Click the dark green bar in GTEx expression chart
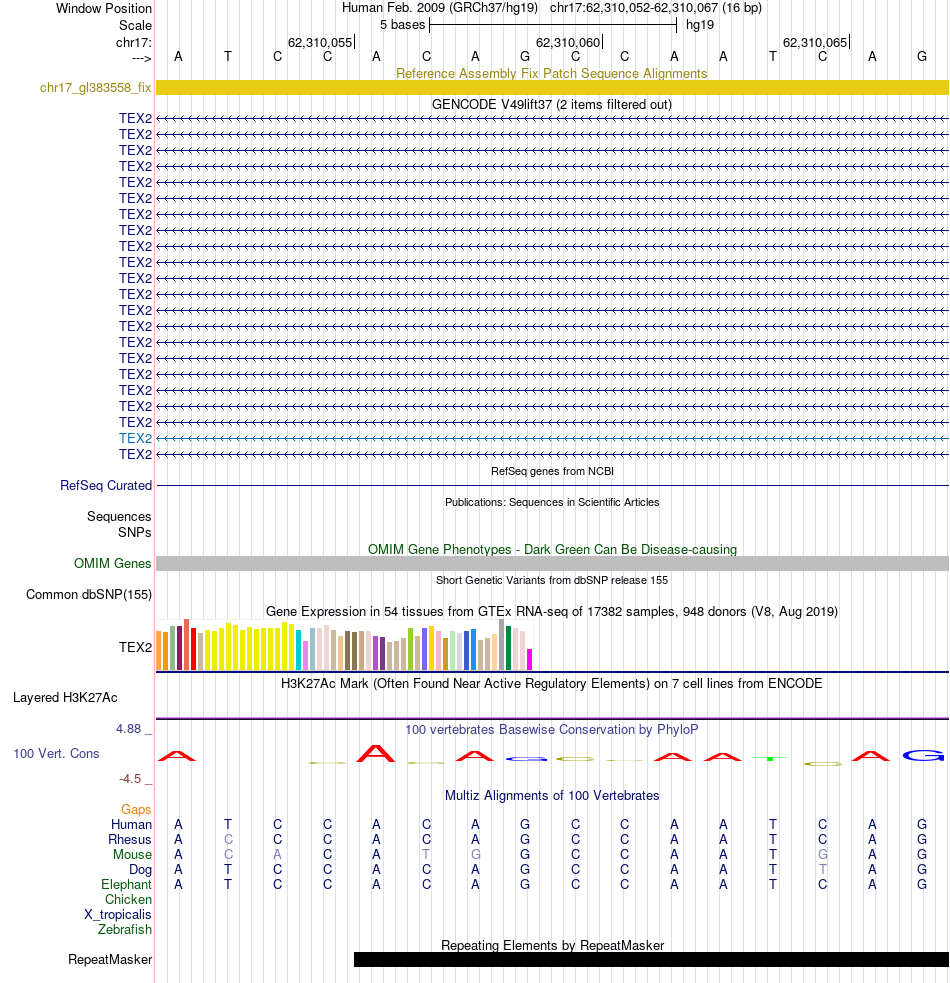The width and height of the screenshot is (950, 983). click(x=509, y=648)
